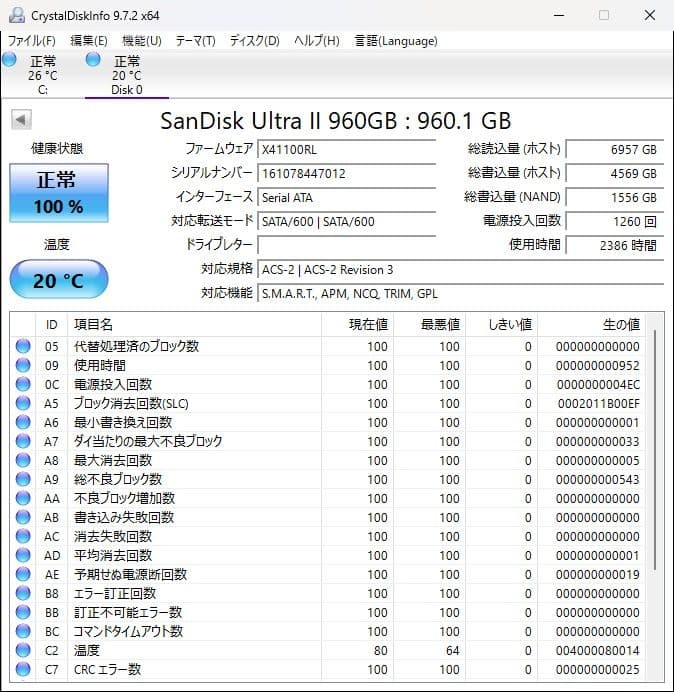Viewport: 674px width, 692px height.
Task: Select the 平均消去回数 row
Action: tap(328, 555)
